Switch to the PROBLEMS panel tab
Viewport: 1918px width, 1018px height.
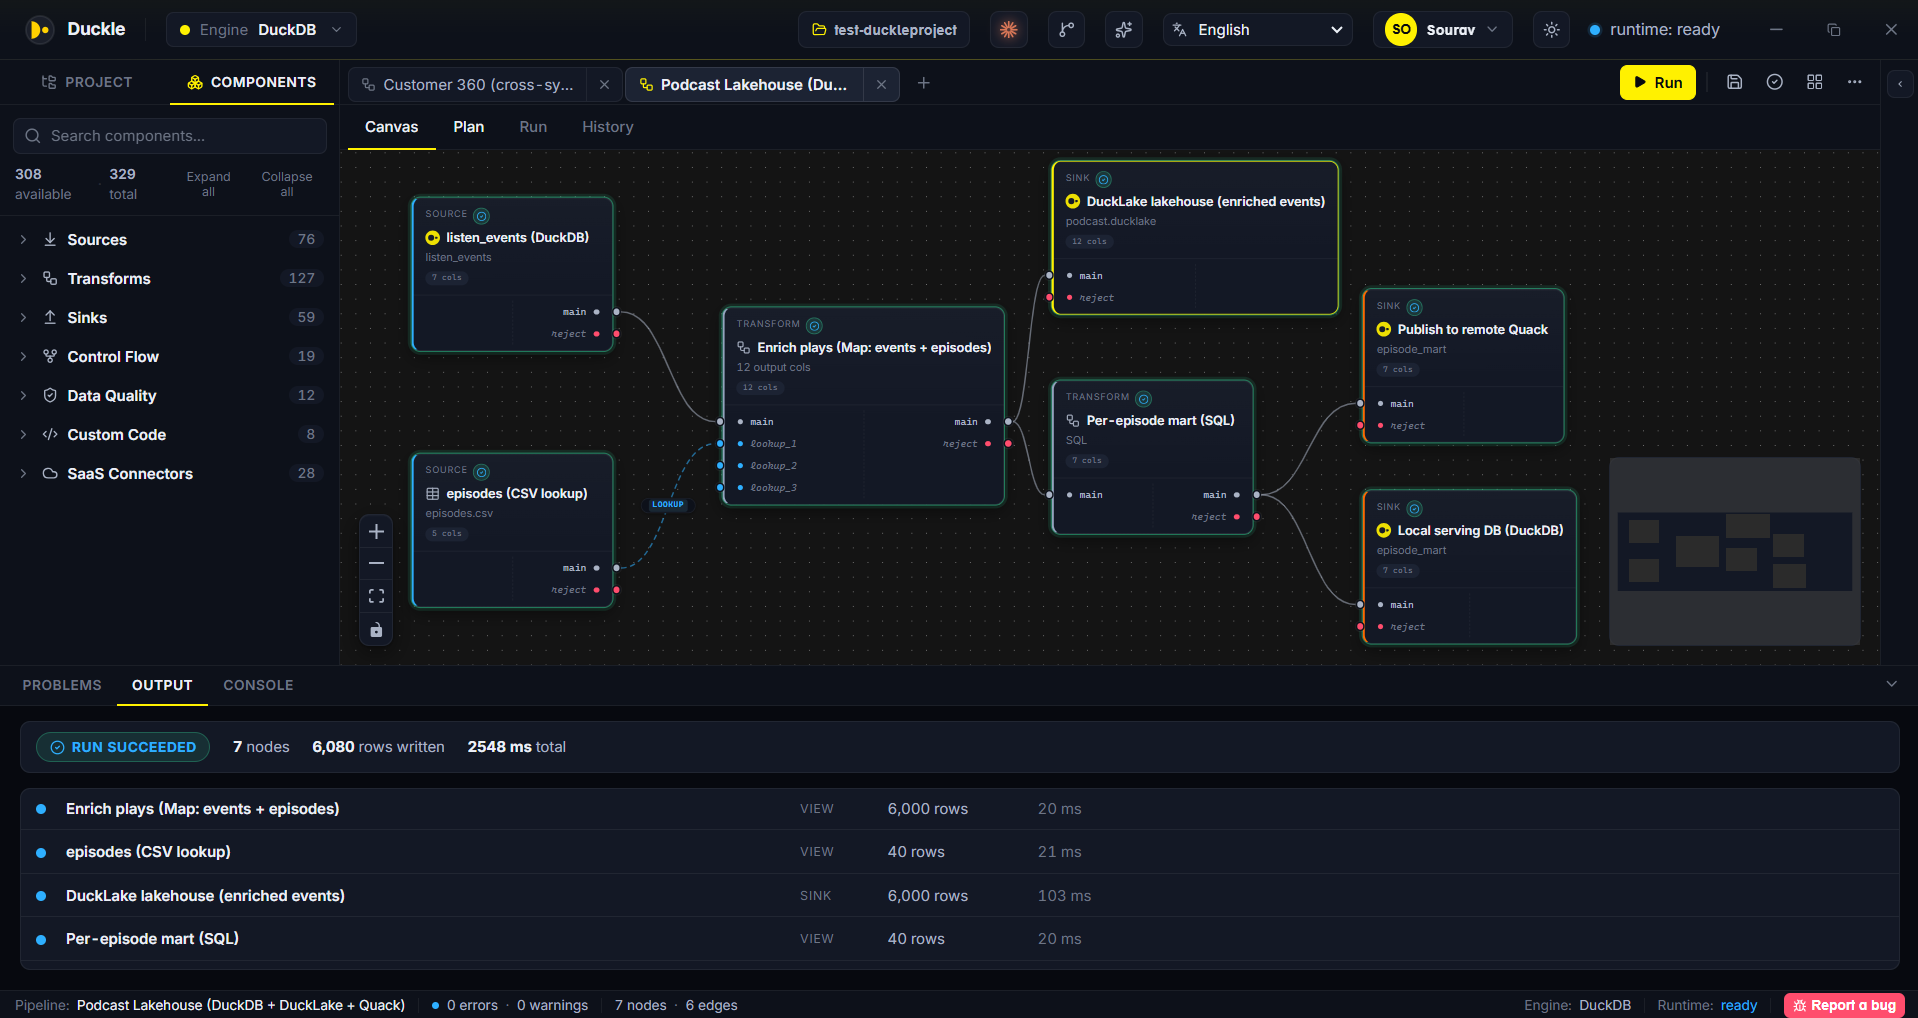[x=62, y=685]
